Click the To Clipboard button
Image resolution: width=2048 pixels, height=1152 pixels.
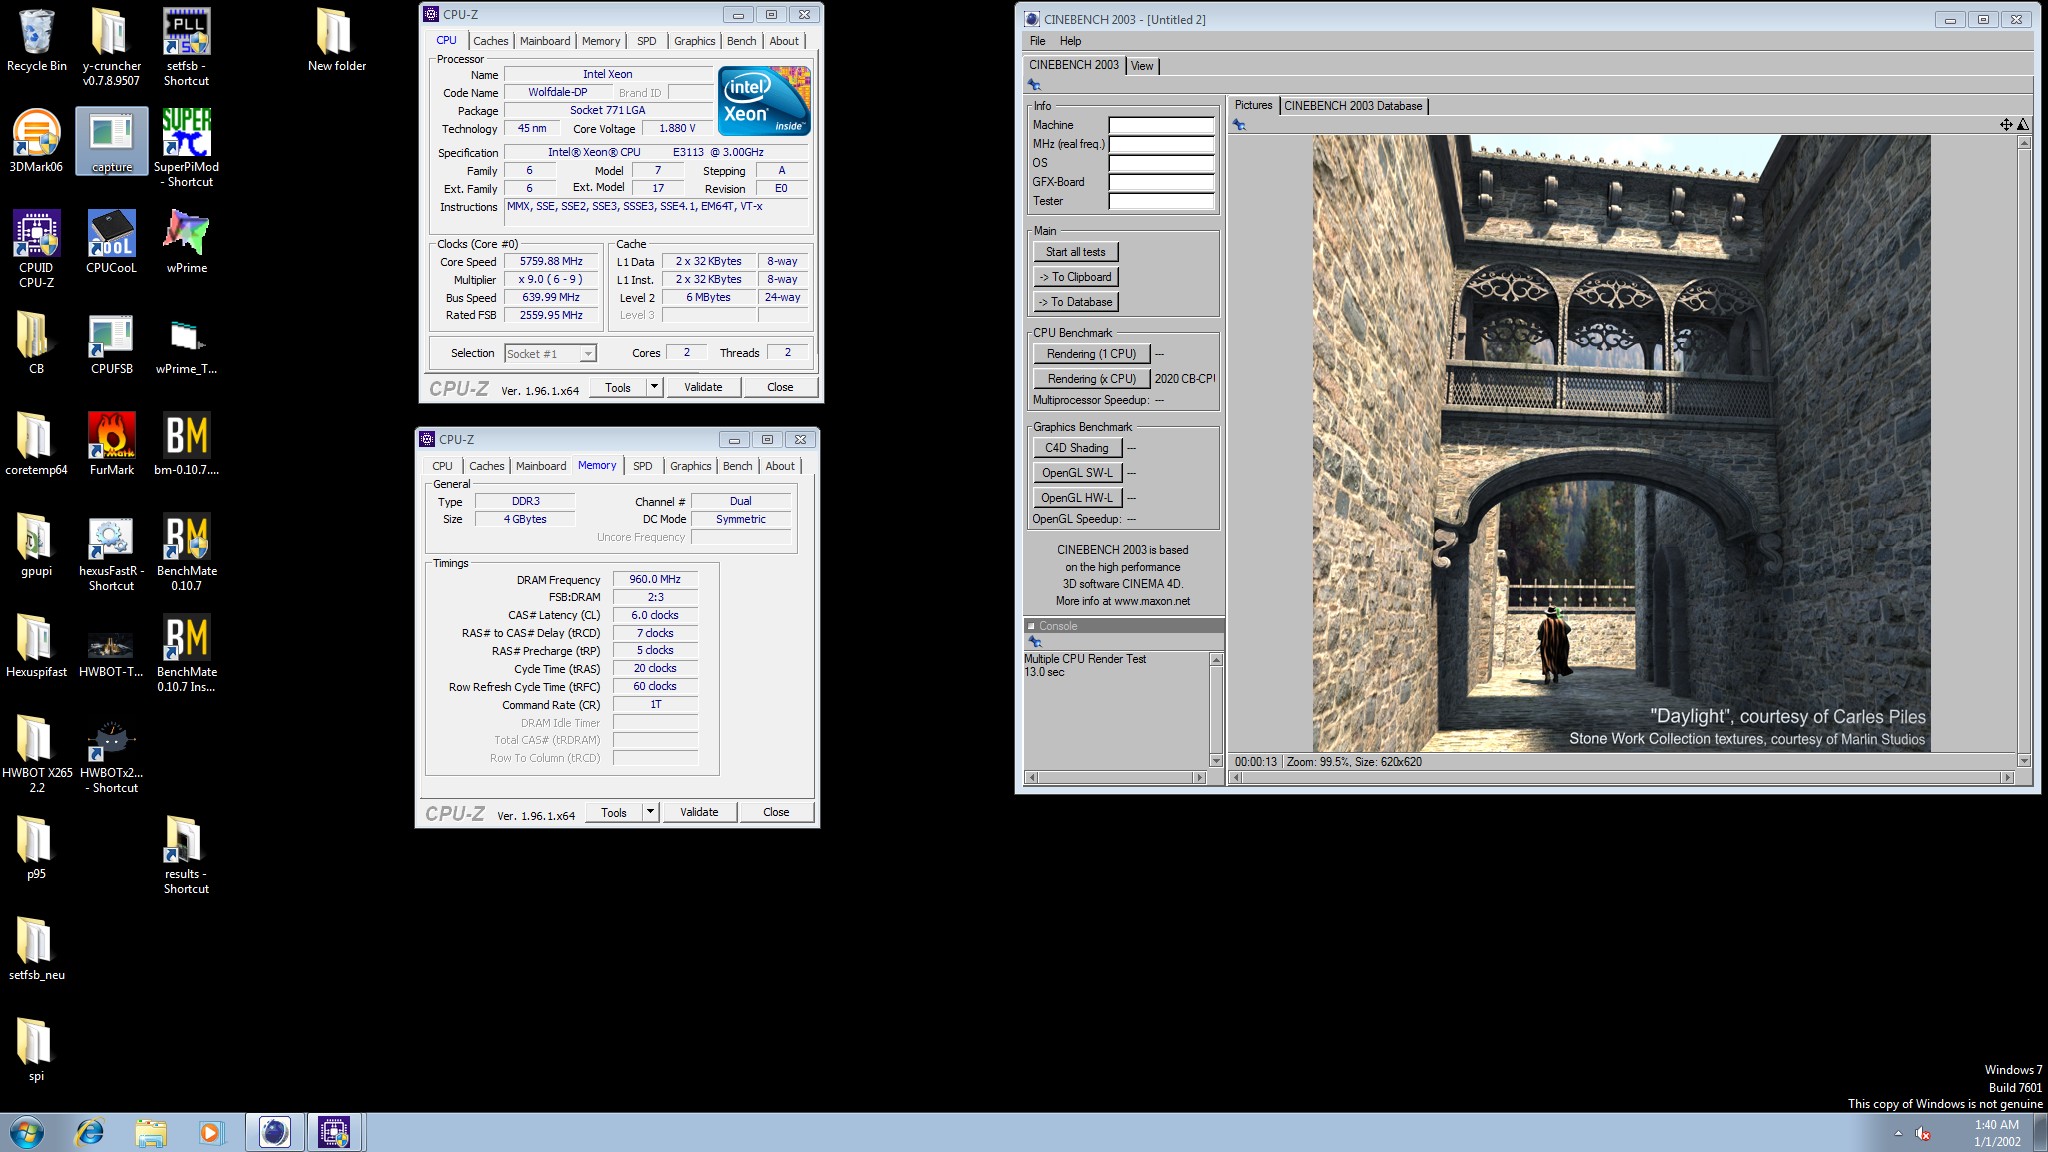[1076, 277]
